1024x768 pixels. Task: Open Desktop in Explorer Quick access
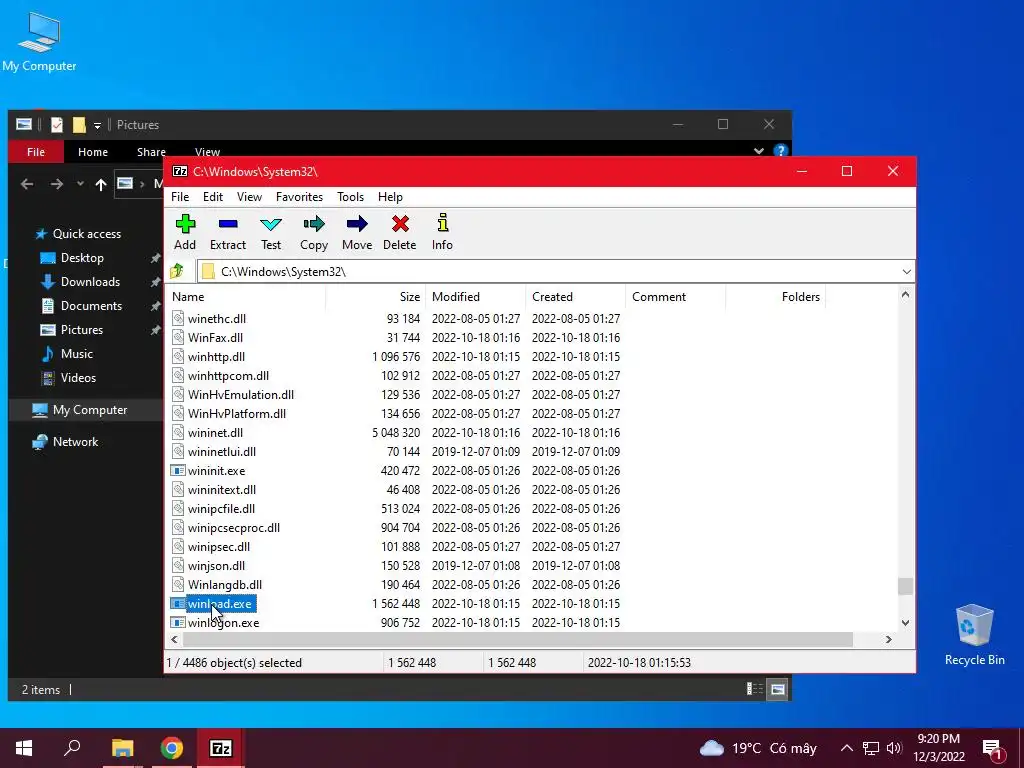[x=82, y=258]
